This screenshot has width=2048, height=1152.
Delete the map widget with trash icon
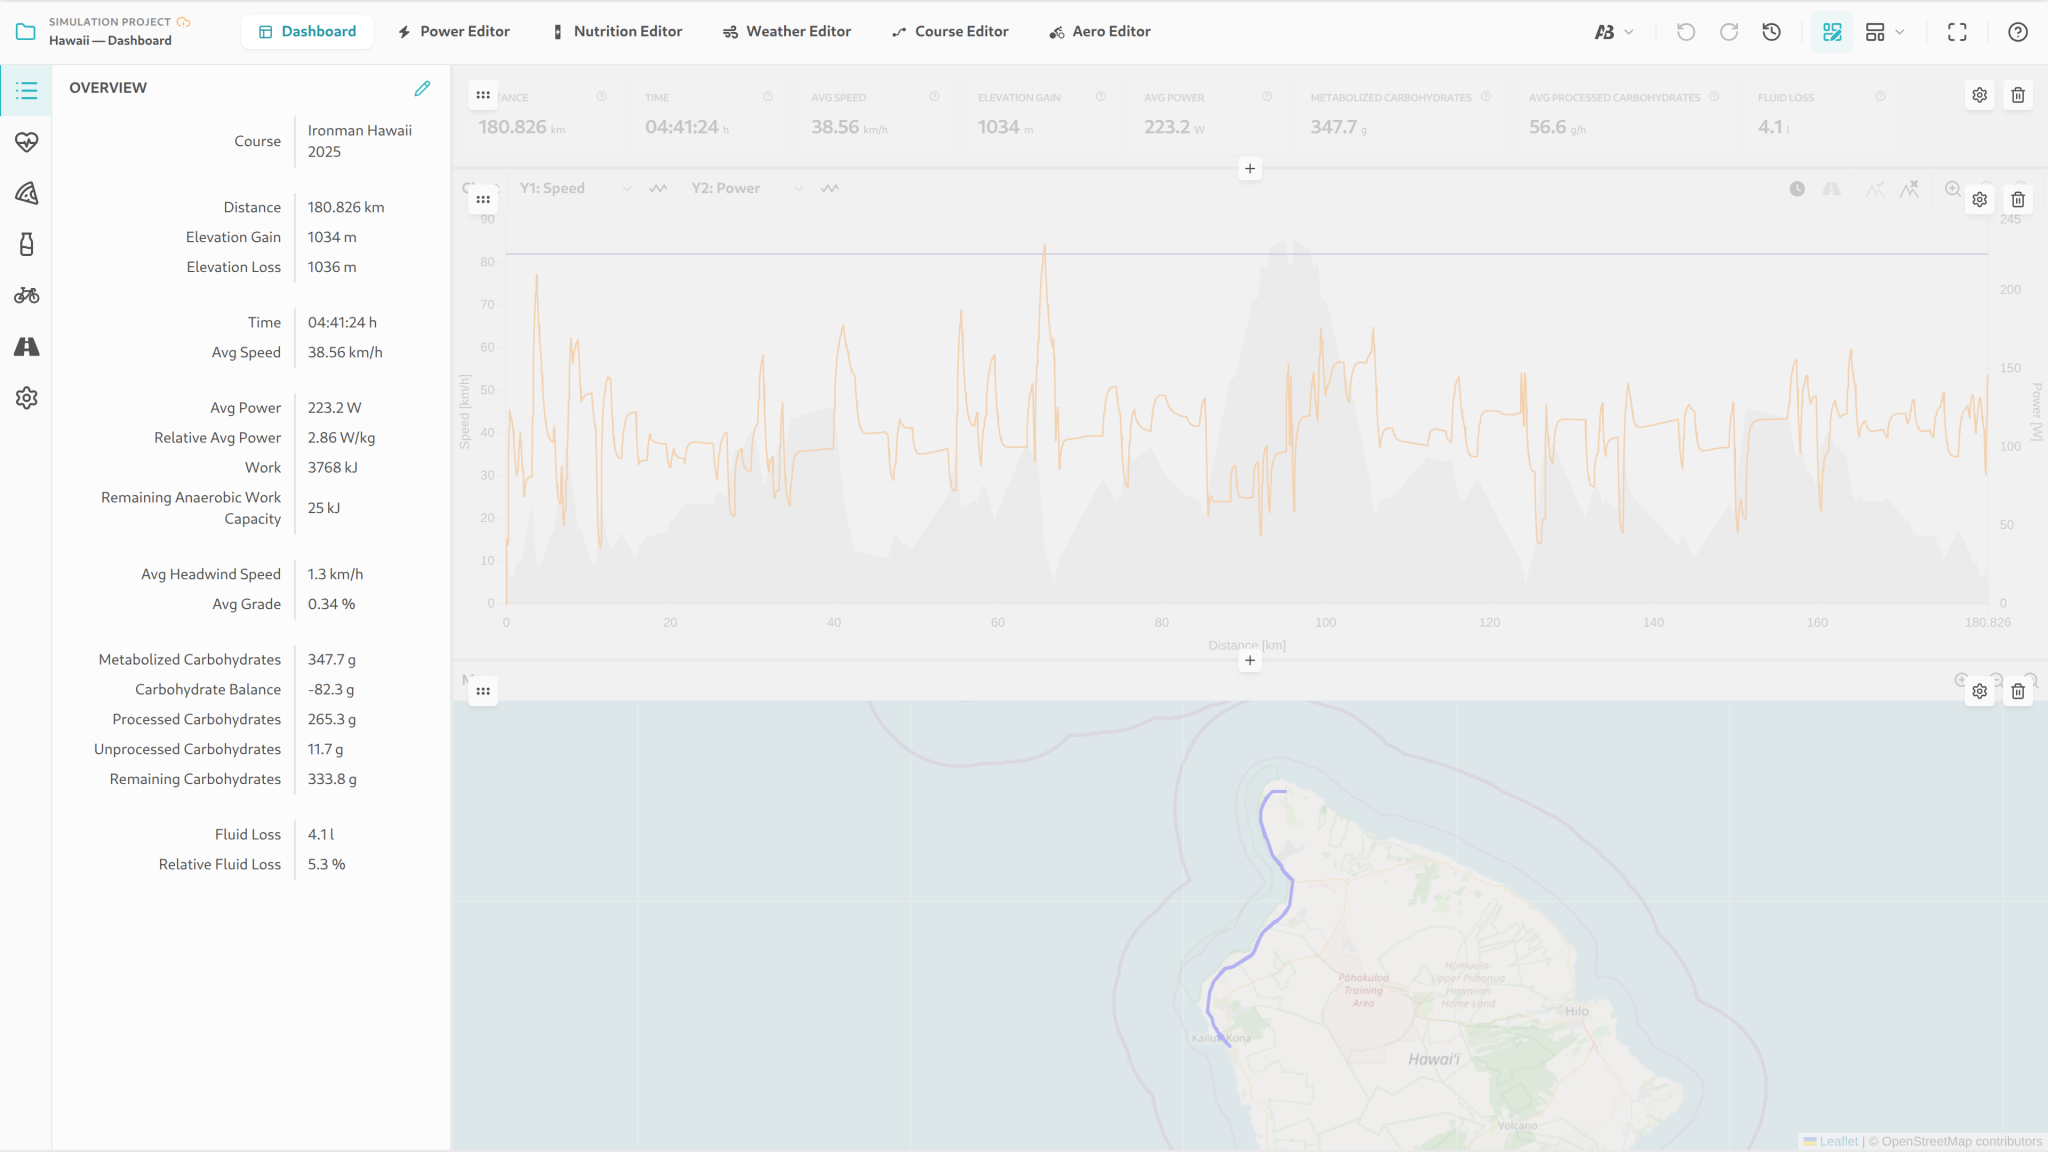(x=2018, y=691)
